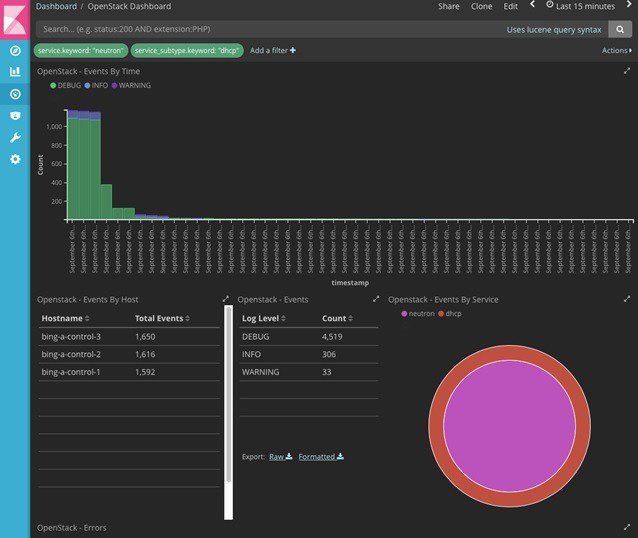Sort the events table by Count column
Image resolution: width=638 pixels, height=538 pixels.
pyautogui.click(x=337, y=318)
